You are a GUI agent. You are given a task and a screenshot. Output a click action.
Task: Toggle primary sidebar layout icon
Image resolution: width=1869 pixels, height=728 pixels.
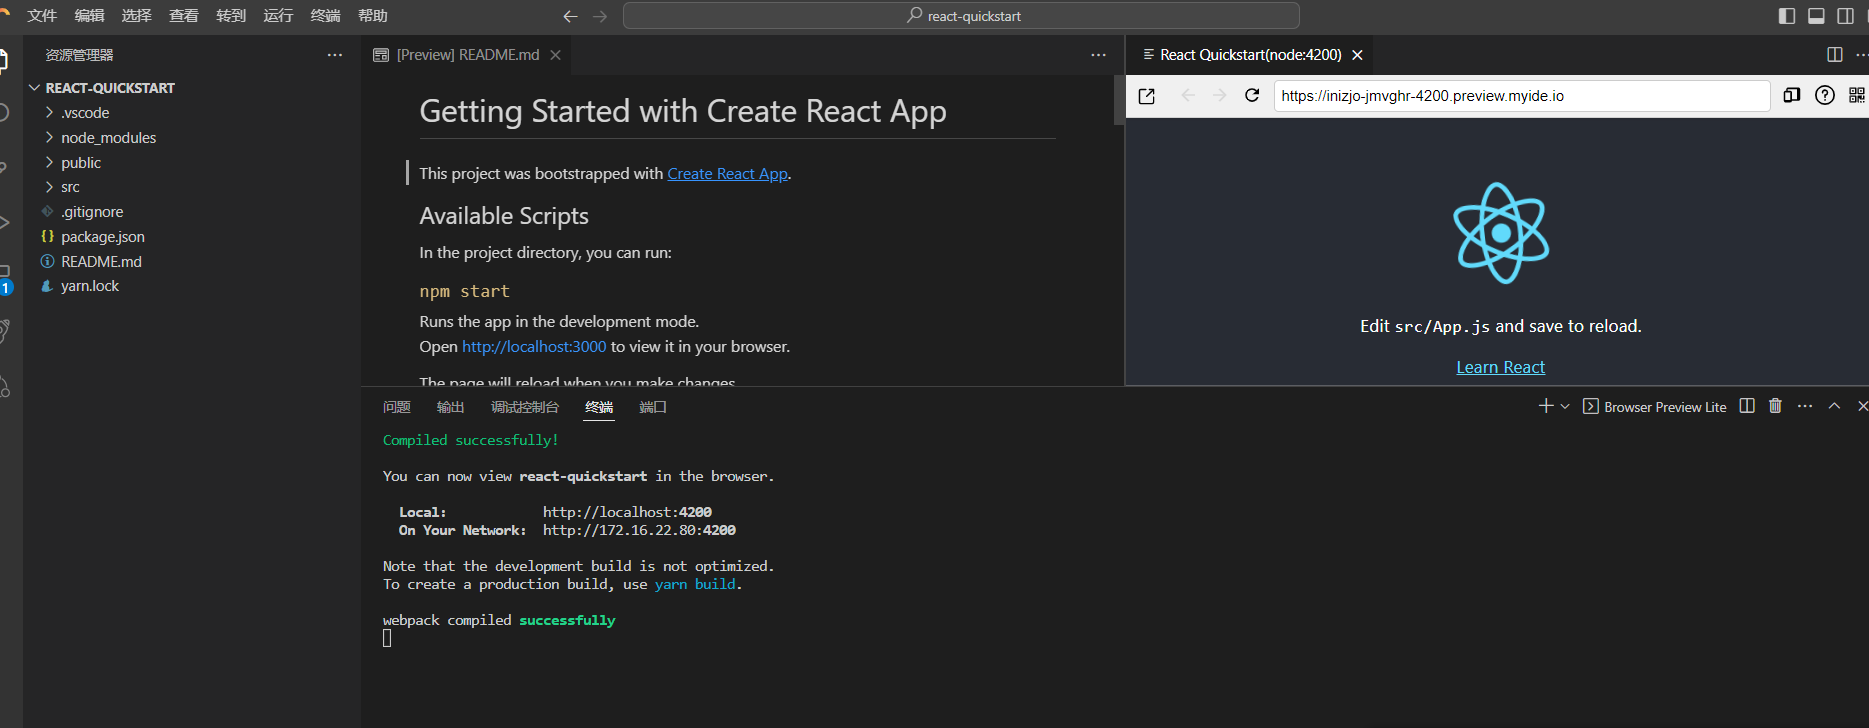point(1787,15)
